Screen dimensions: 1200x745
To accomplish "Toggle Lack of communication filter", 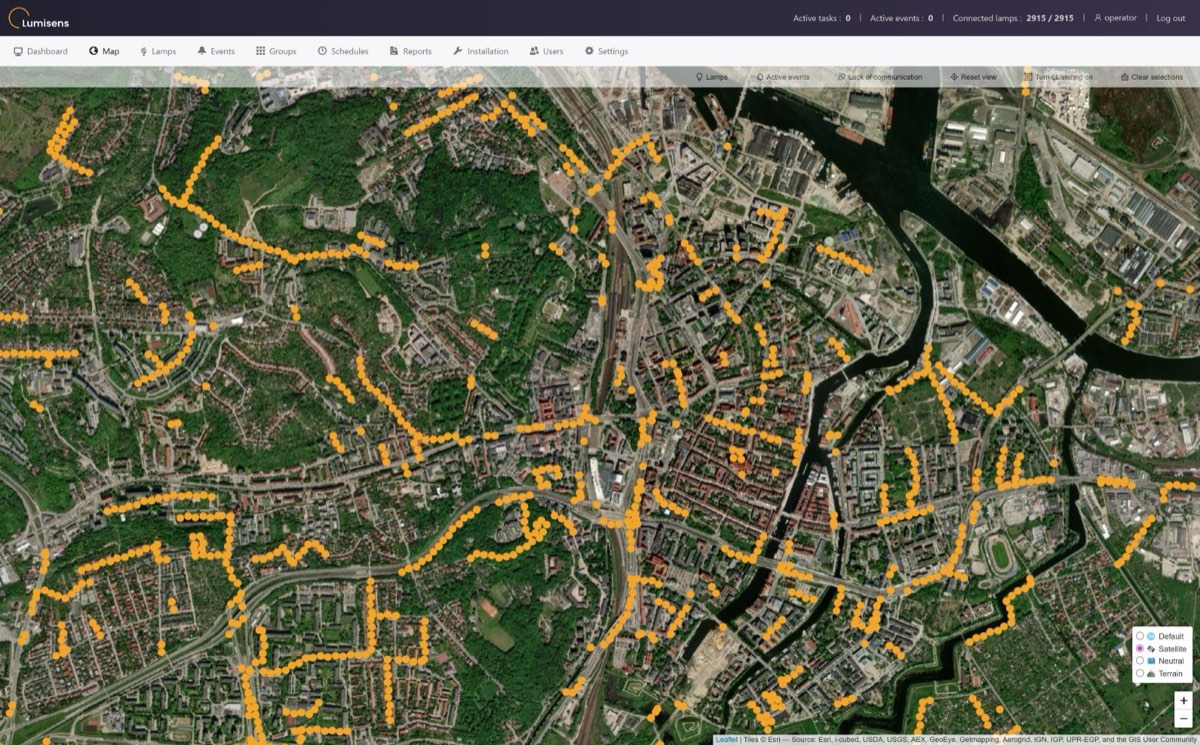I will click(879, 77).
